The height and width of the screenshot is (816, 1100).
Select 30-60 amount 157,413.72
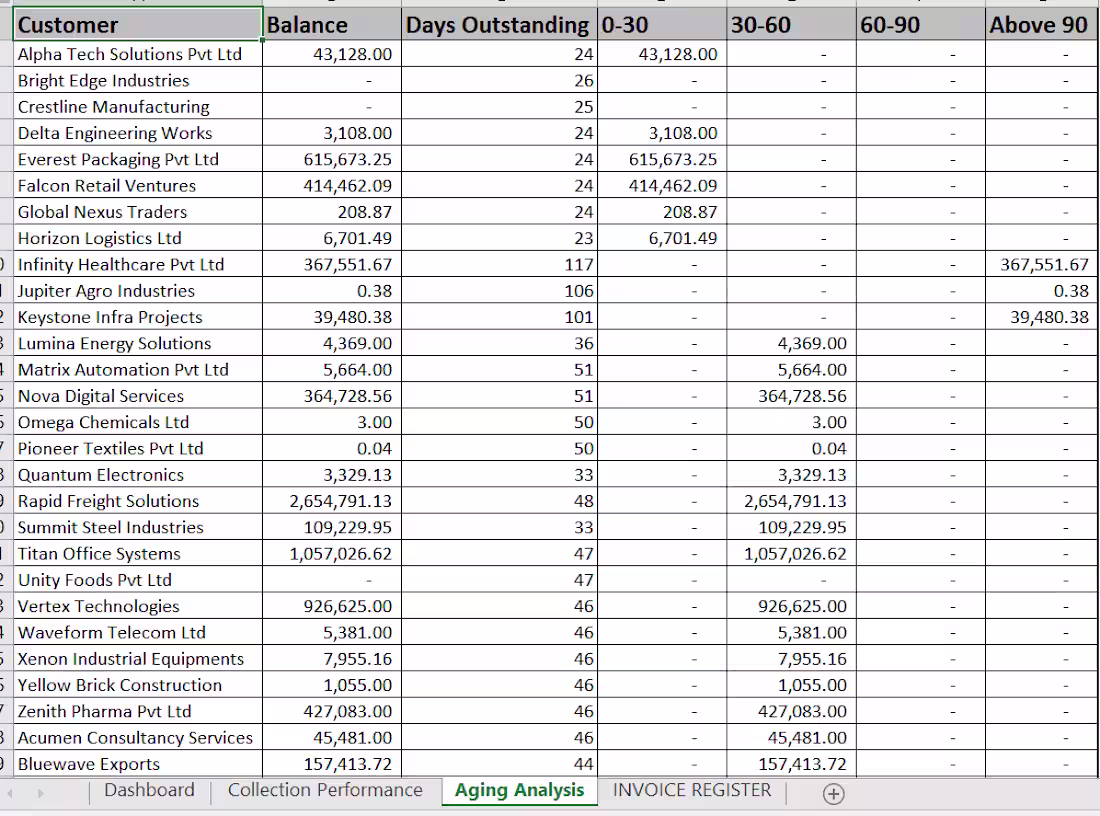pyautogui.click(x=791, y=764)
